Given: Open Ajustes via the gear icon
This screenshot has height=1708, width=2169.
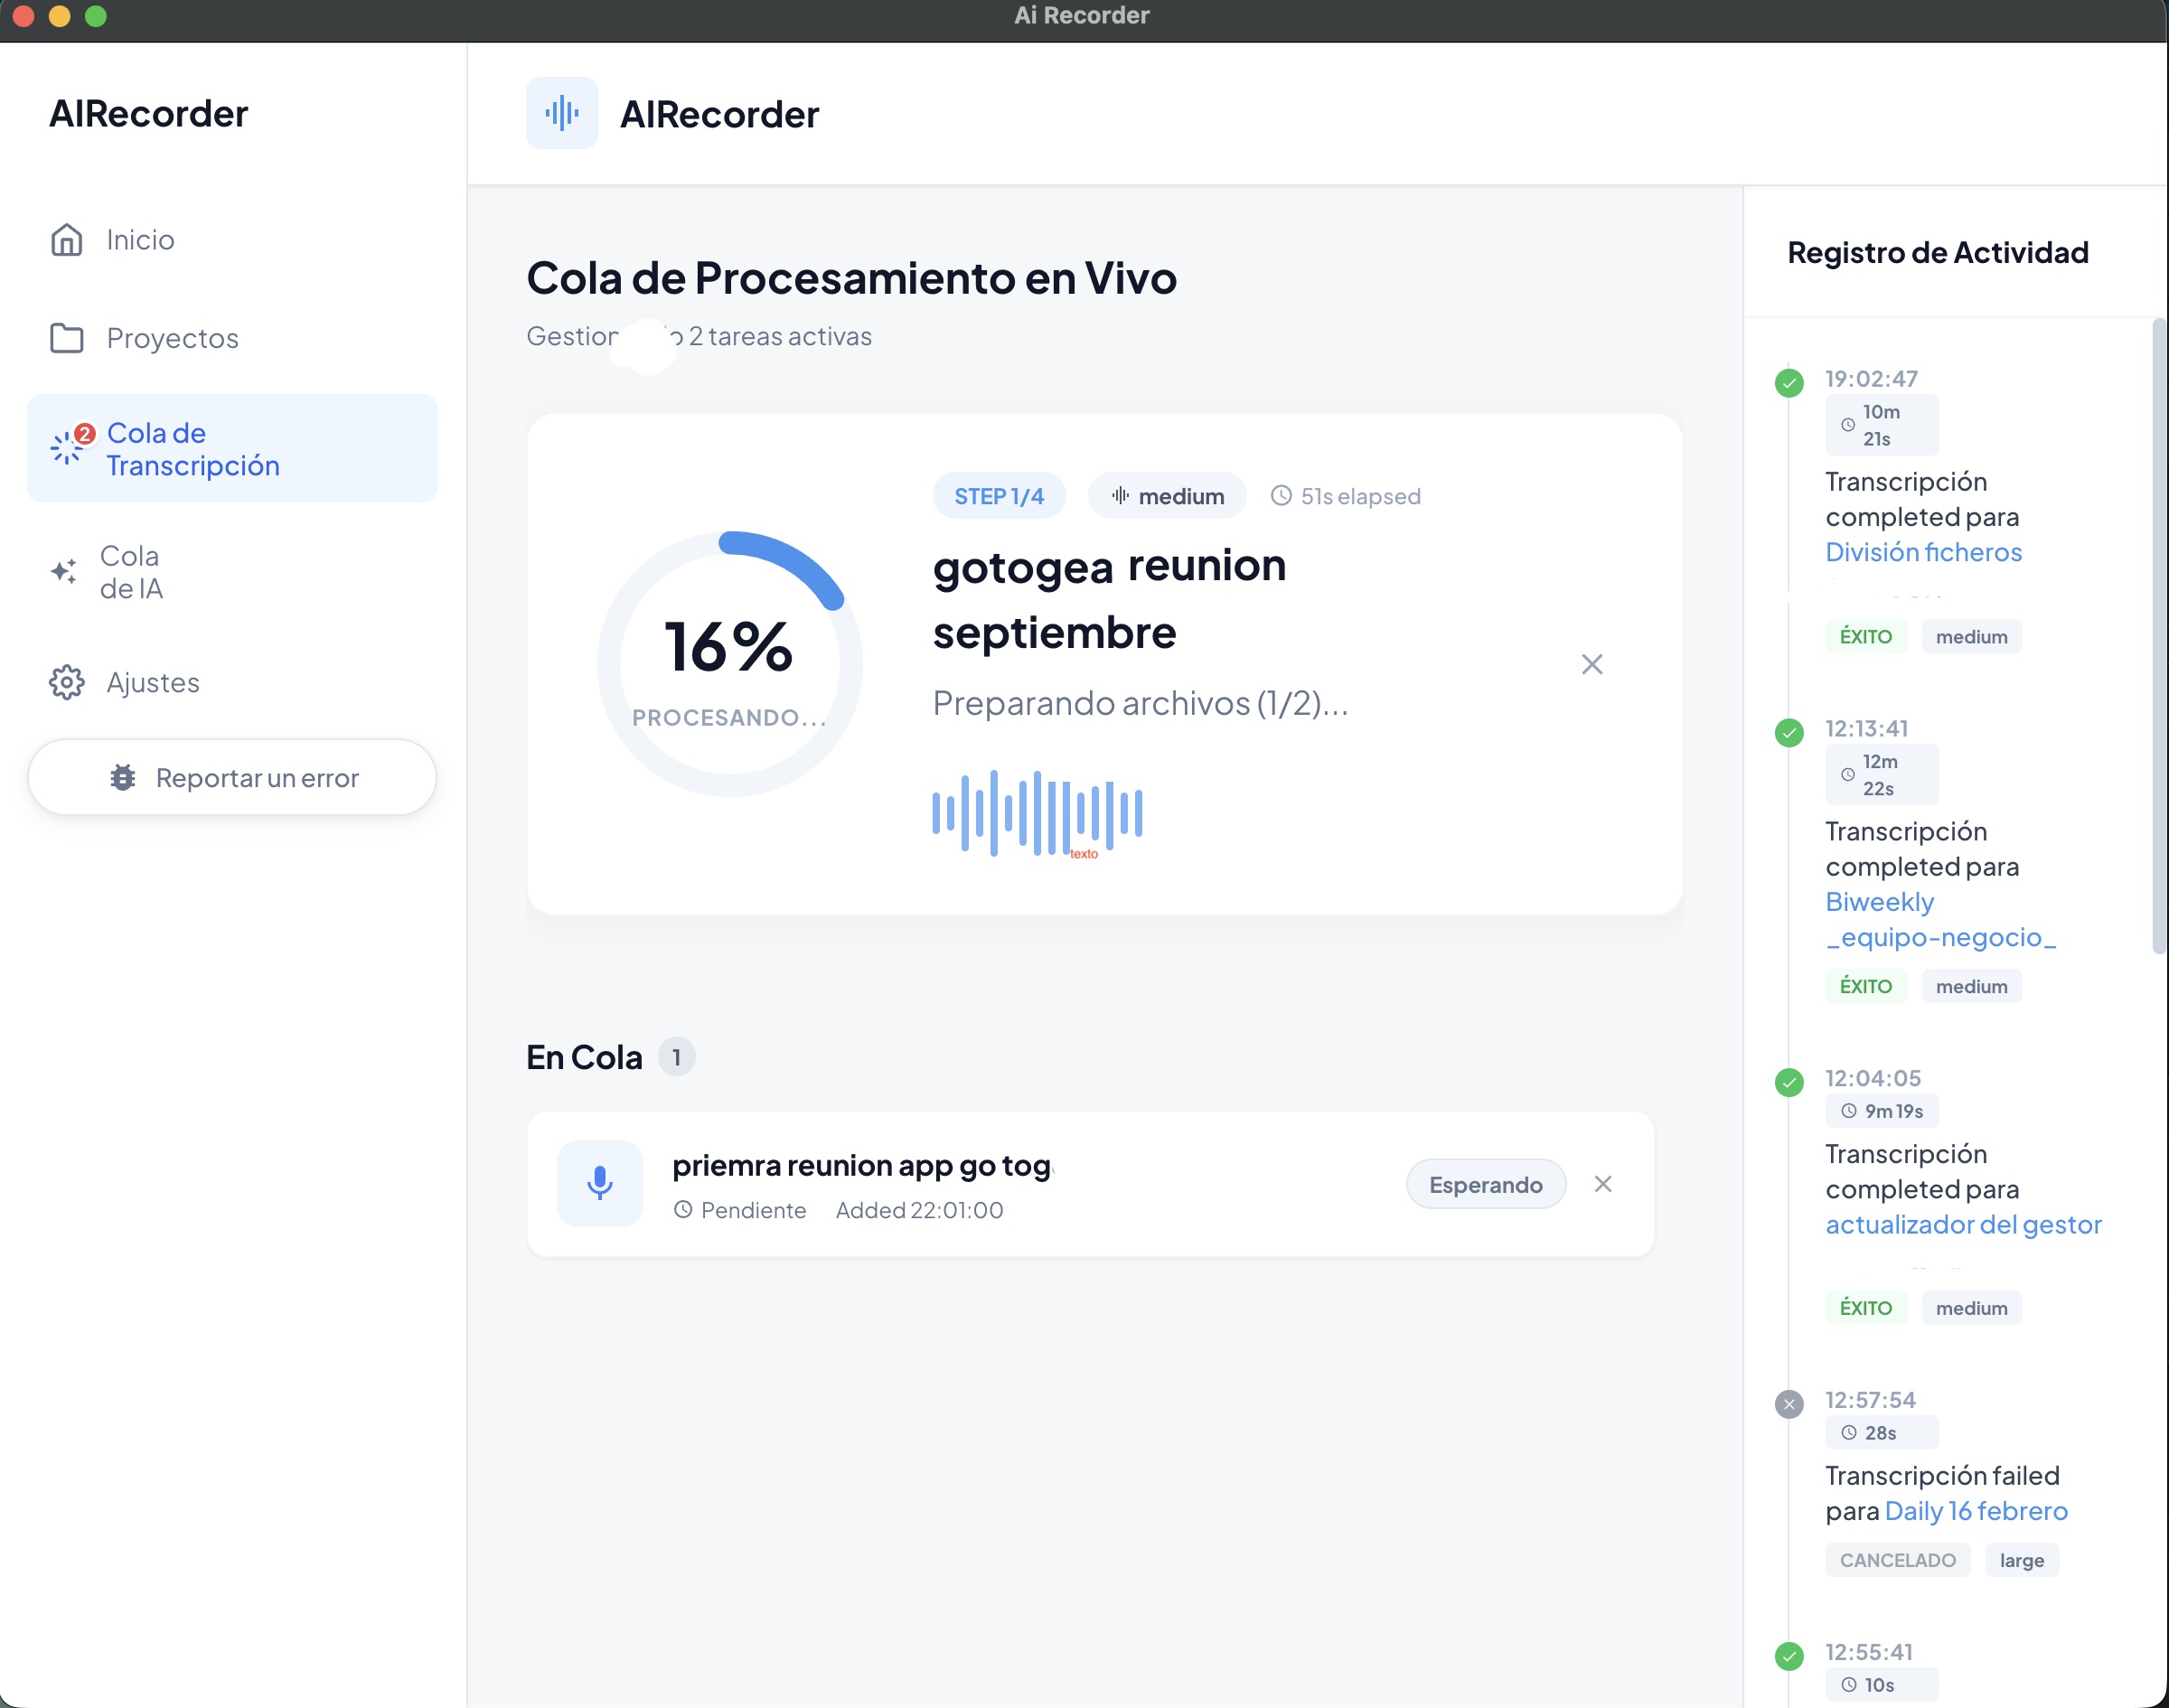Looking at the screenshot, I should 66,682.
